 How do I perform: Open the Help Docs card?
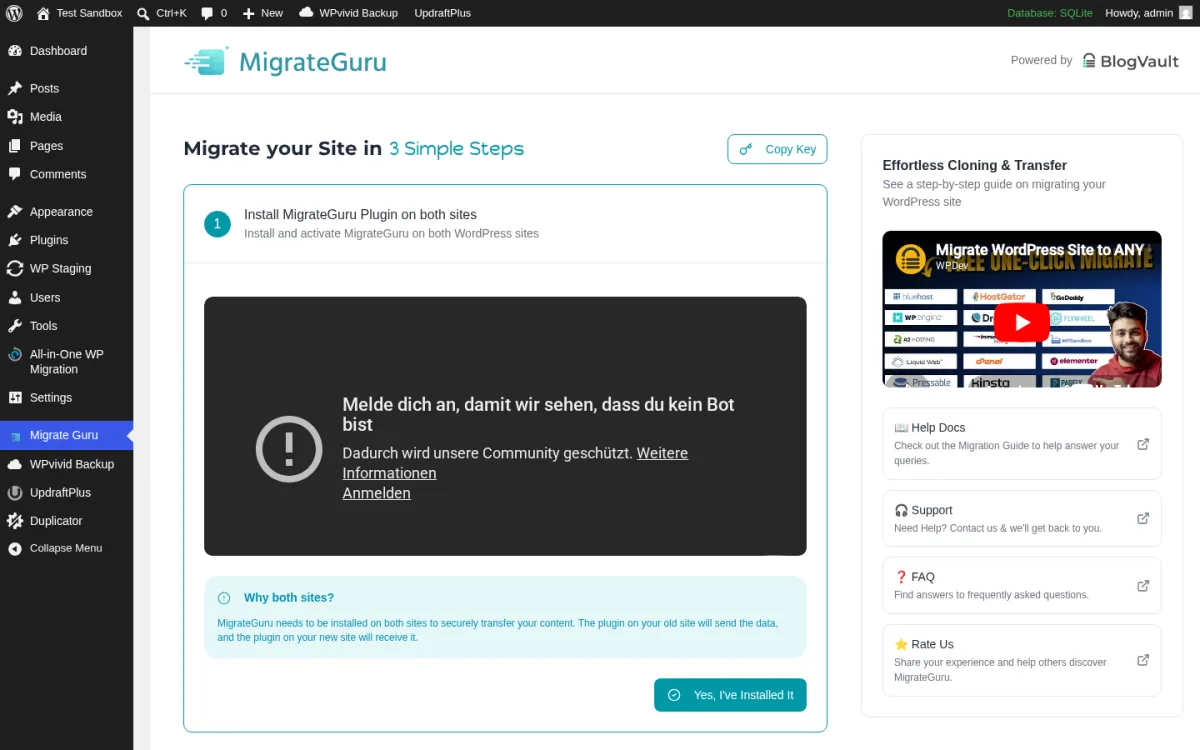(x=1021, y=444)
